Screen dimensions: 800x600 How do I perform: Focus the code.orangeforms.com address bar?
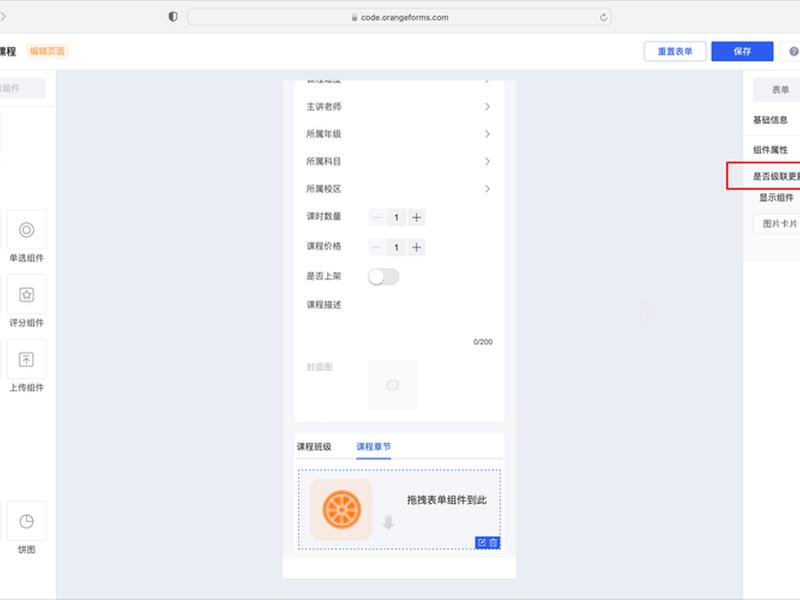pos(399,17)
